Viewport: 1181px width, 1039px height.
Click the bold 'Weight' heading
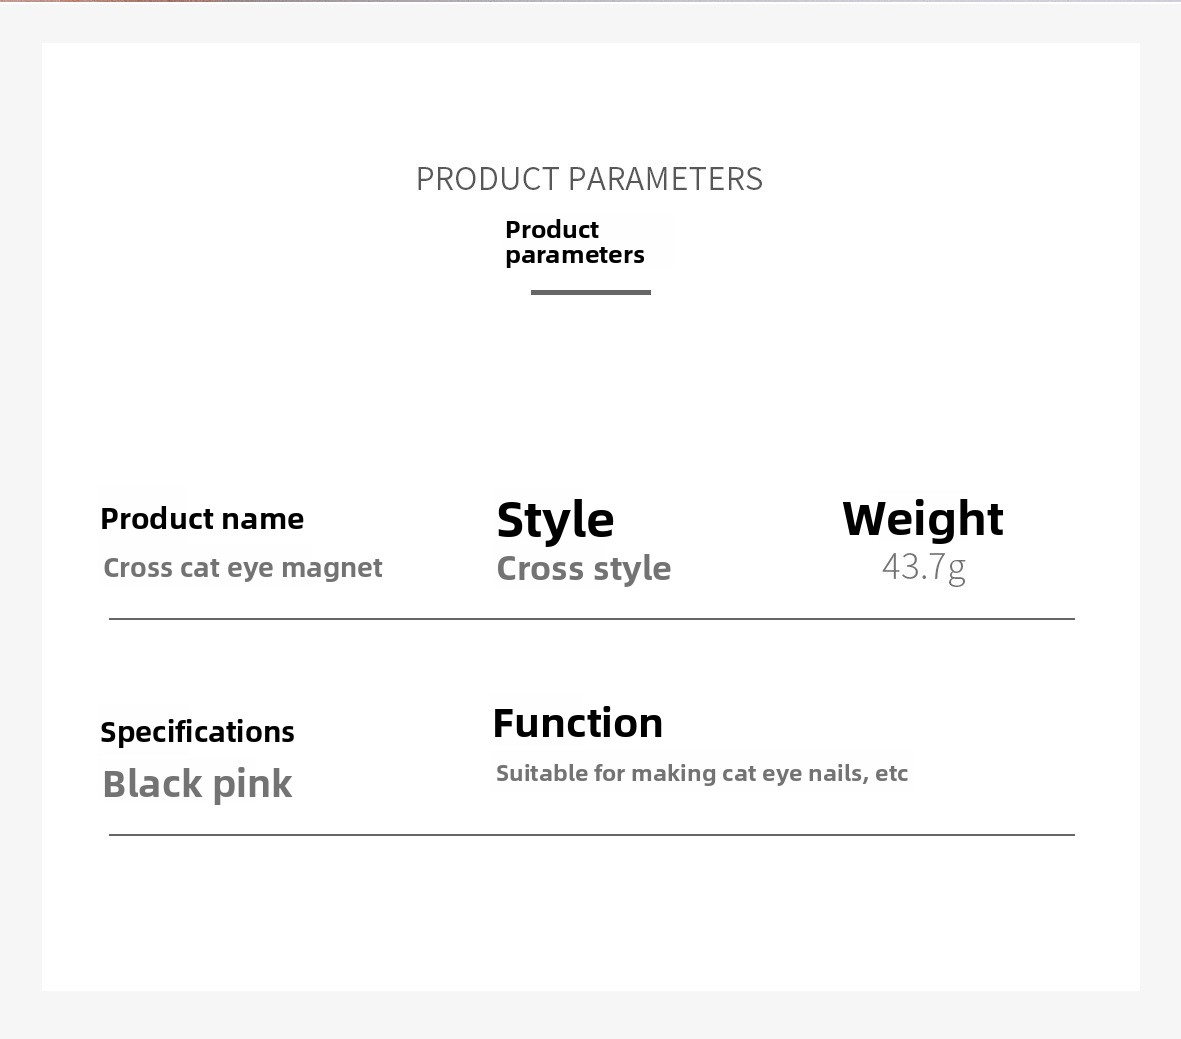[922, 519]
